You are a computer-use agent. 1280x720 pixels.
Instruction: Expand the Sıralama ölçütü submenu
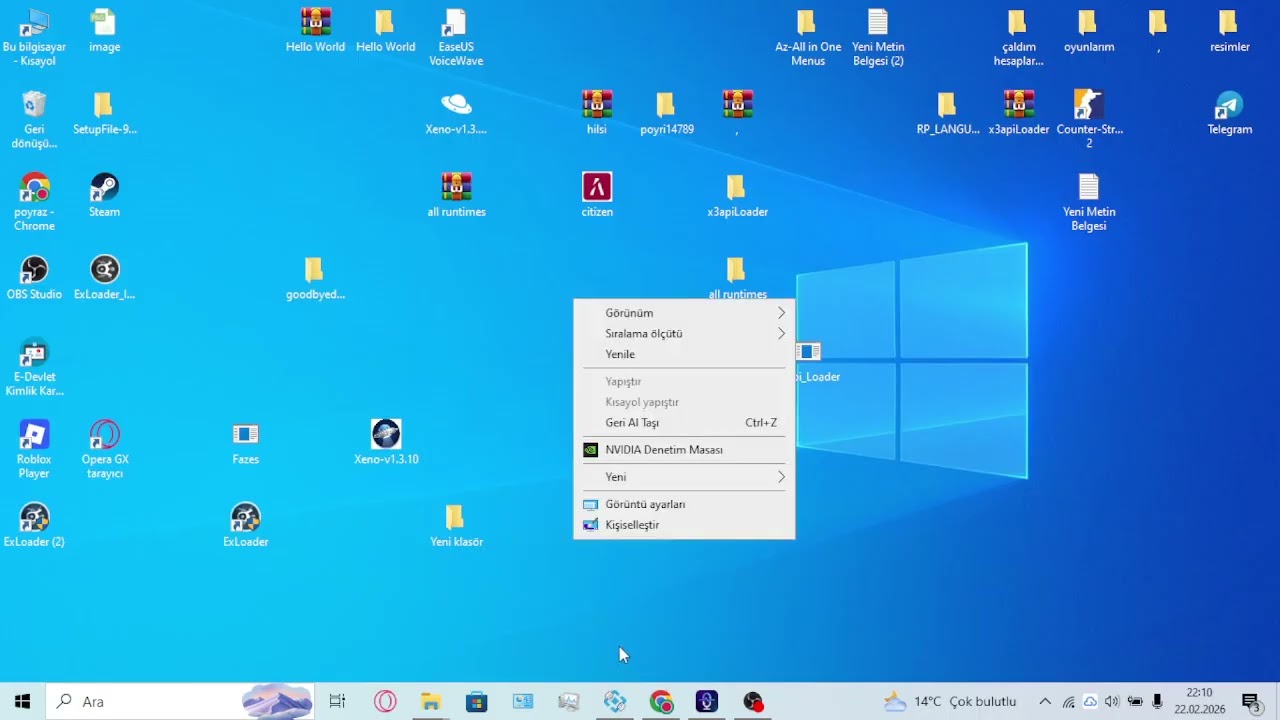coord(684,334)
